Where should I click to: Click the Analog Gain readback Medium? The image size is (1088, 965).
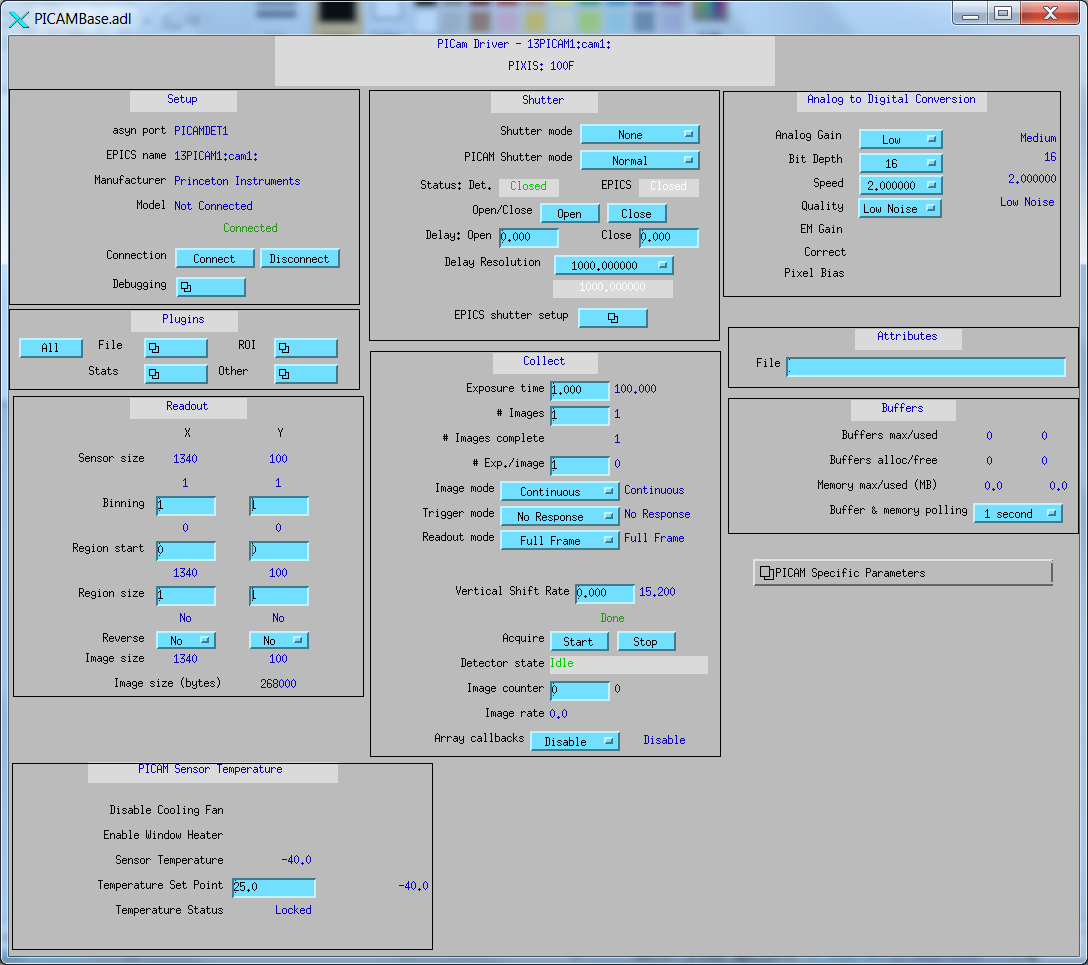coord(1038,138)
